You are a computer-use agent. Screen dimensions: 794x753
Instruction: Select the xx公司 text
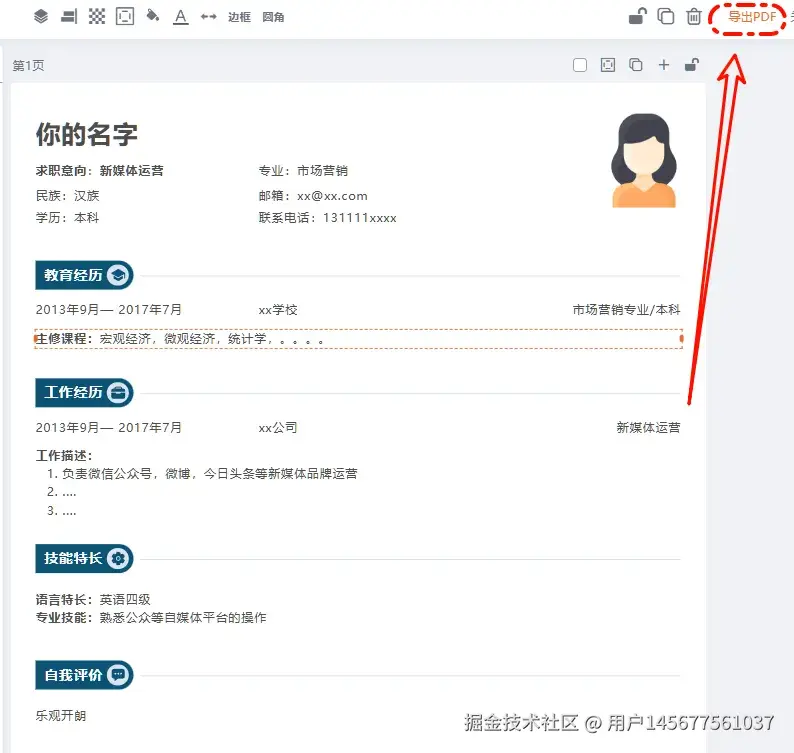(x=277, y=428)
